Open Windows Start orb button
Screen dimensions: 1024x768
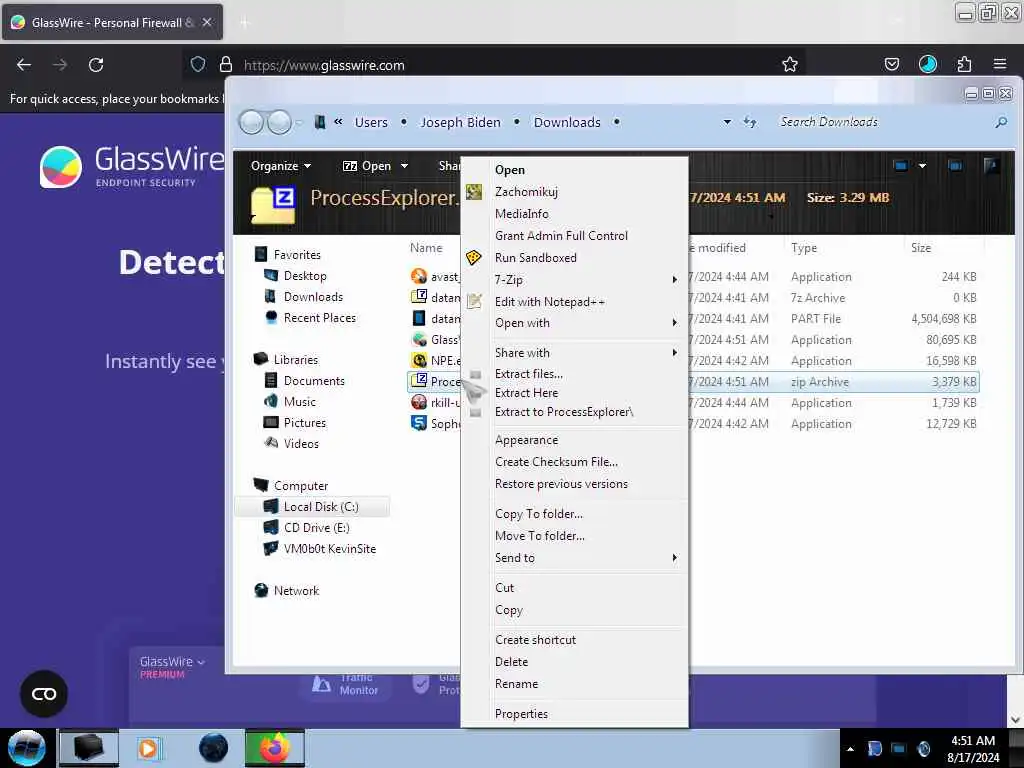tap(26, 748)
